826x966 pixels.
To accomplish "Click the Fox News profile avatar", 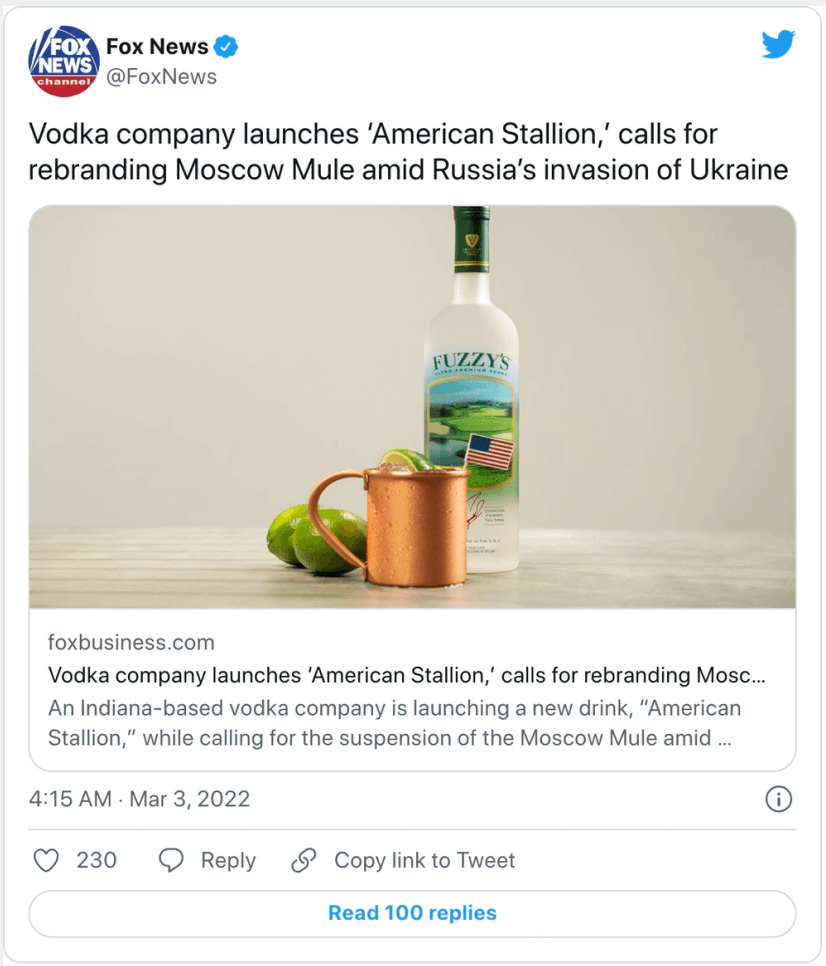I will click(x=63, y=60).
